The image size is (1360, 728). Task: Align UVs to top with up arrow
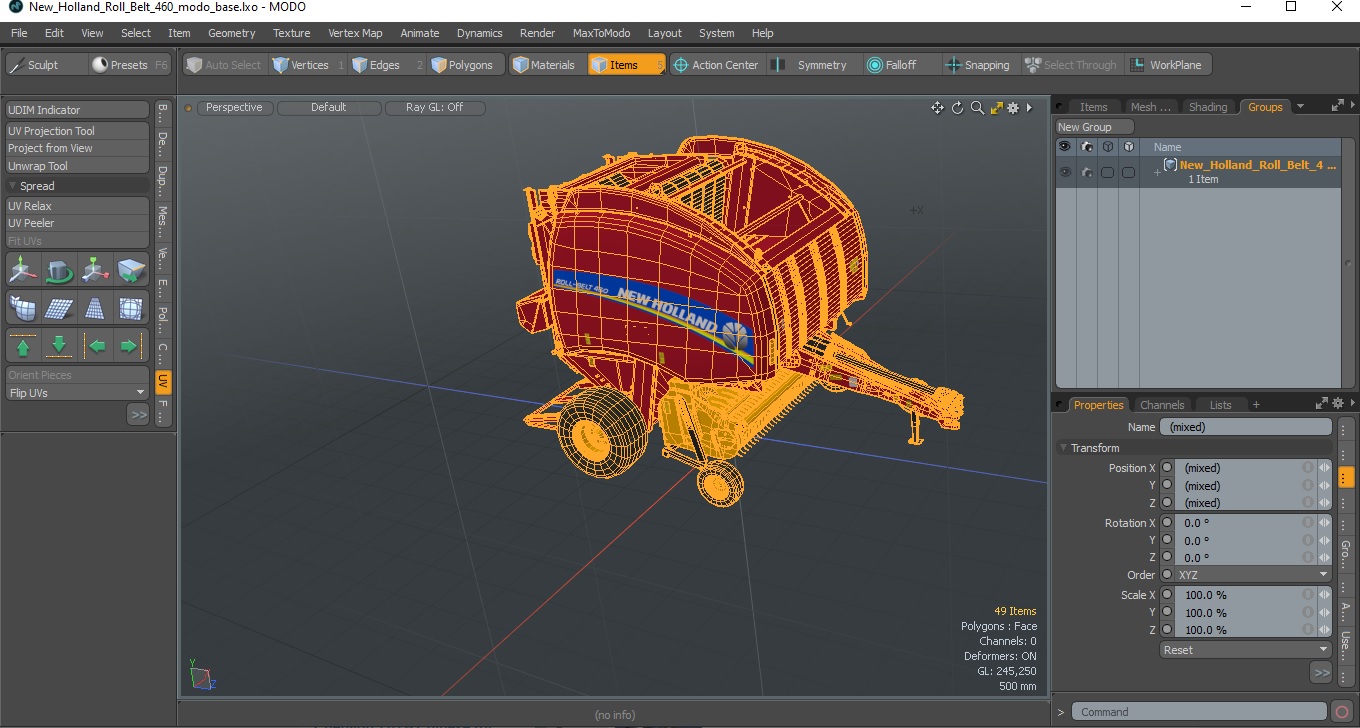click(x=23, y=346)
